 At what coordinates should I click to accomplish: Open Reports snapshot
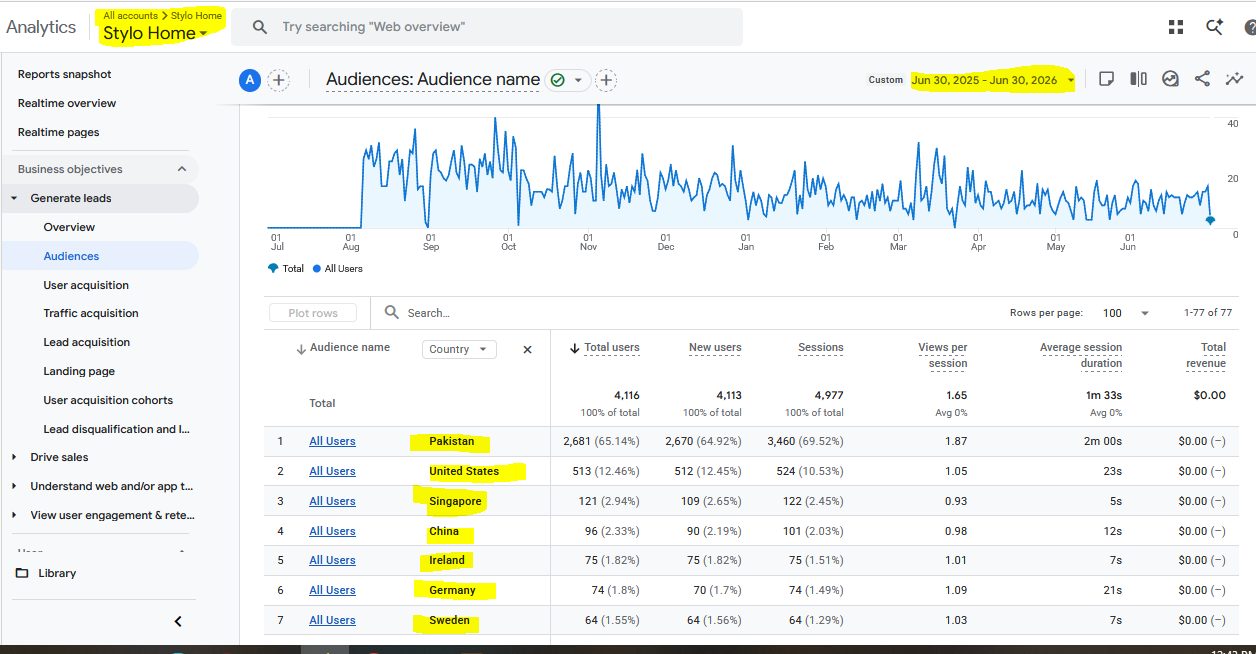pos(65,74)
